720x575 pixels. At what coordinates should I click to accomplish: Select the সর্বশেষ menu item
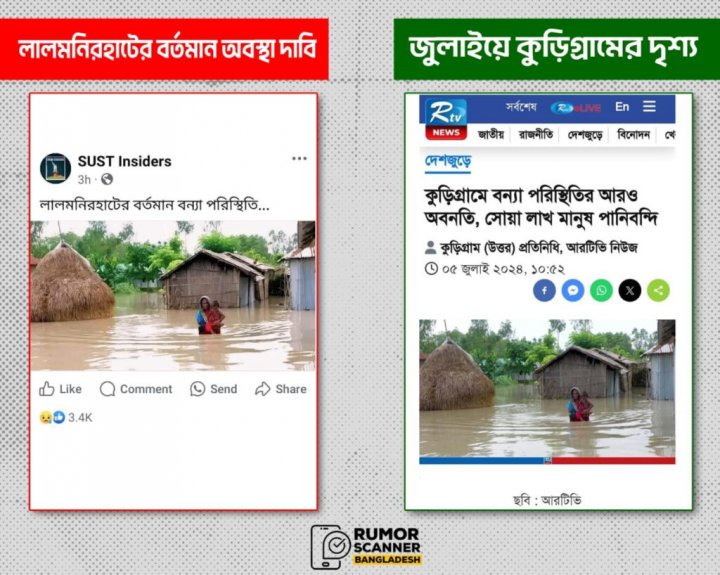click(521, 107)
